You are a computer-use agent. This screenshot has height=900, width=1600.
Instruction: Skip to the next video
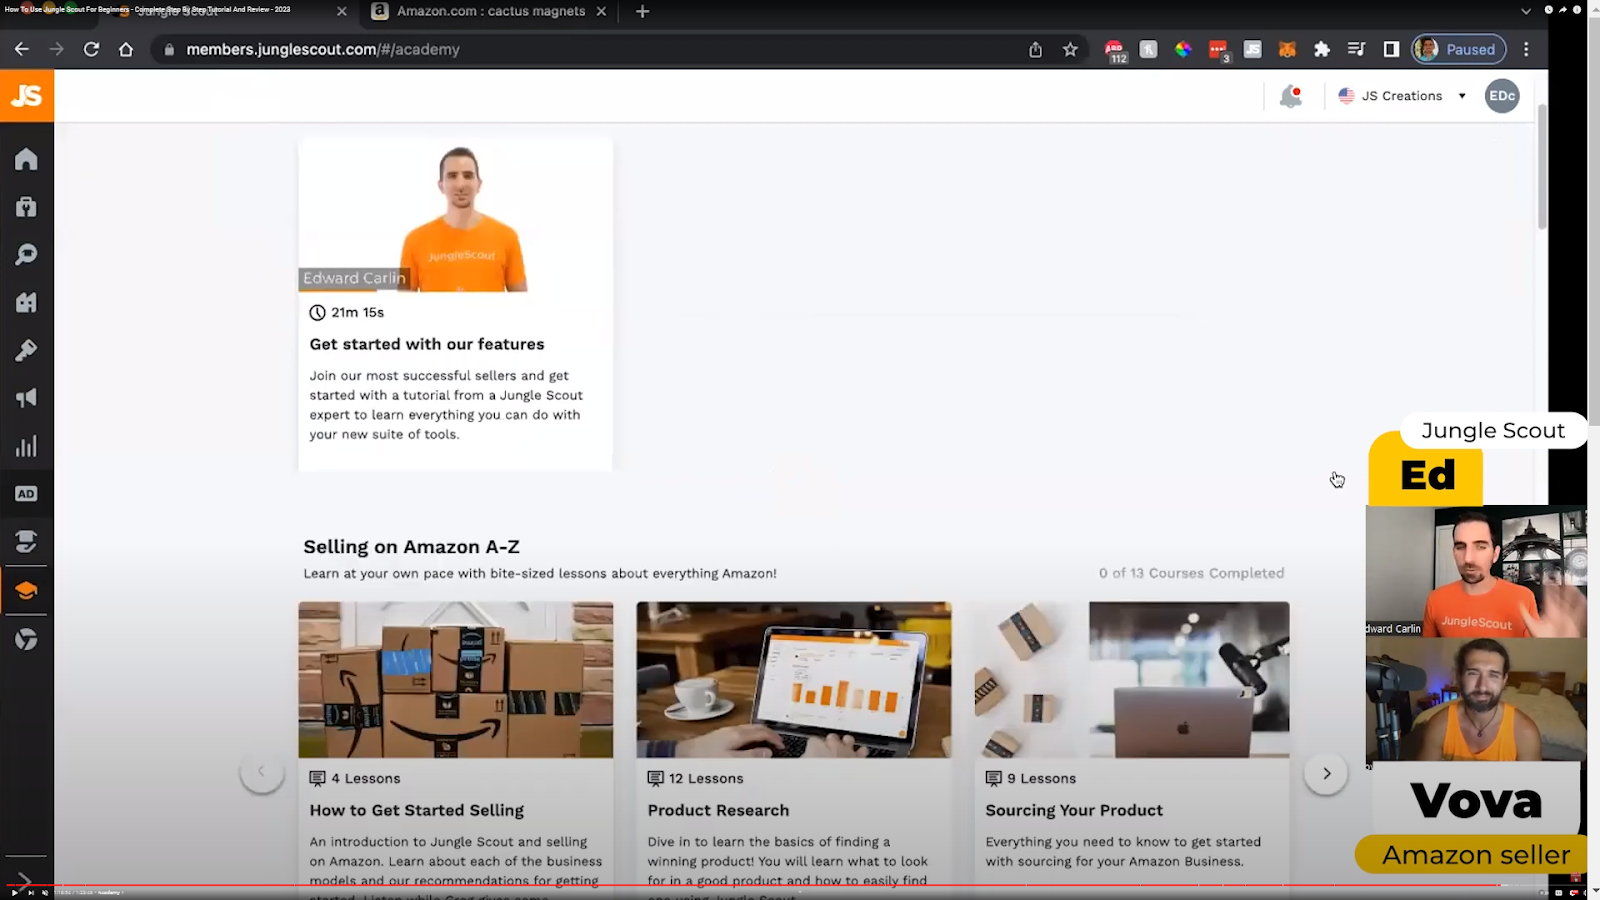point(30,892)
